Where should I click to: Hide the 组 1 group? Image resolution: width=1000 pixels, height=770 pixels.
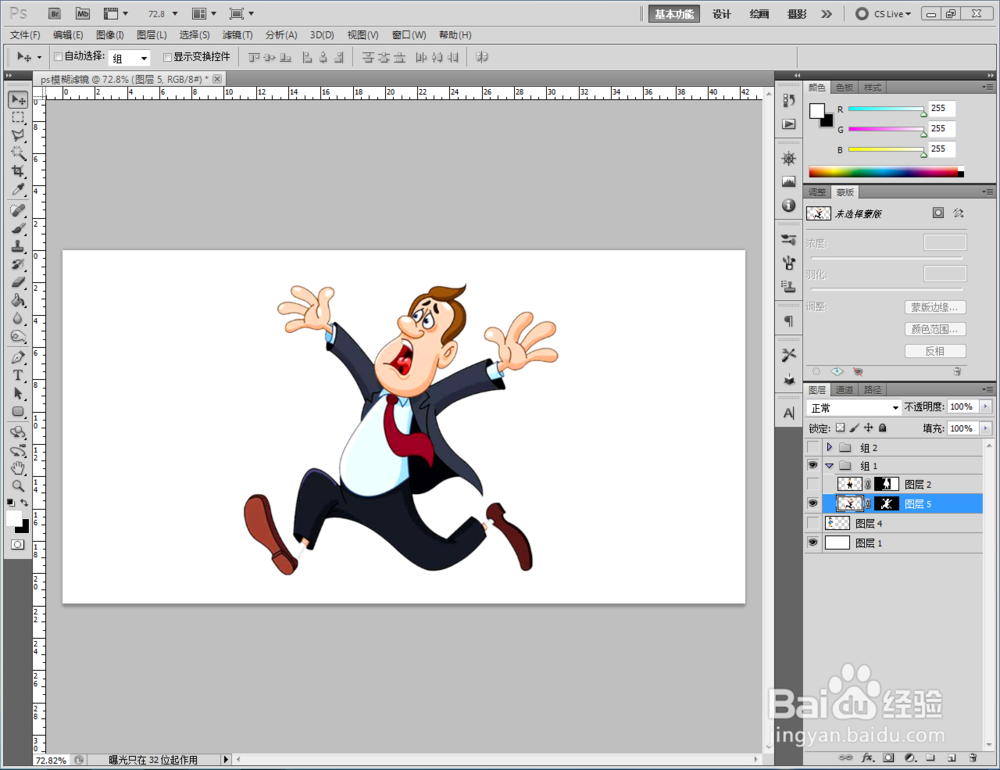(813, 465)
